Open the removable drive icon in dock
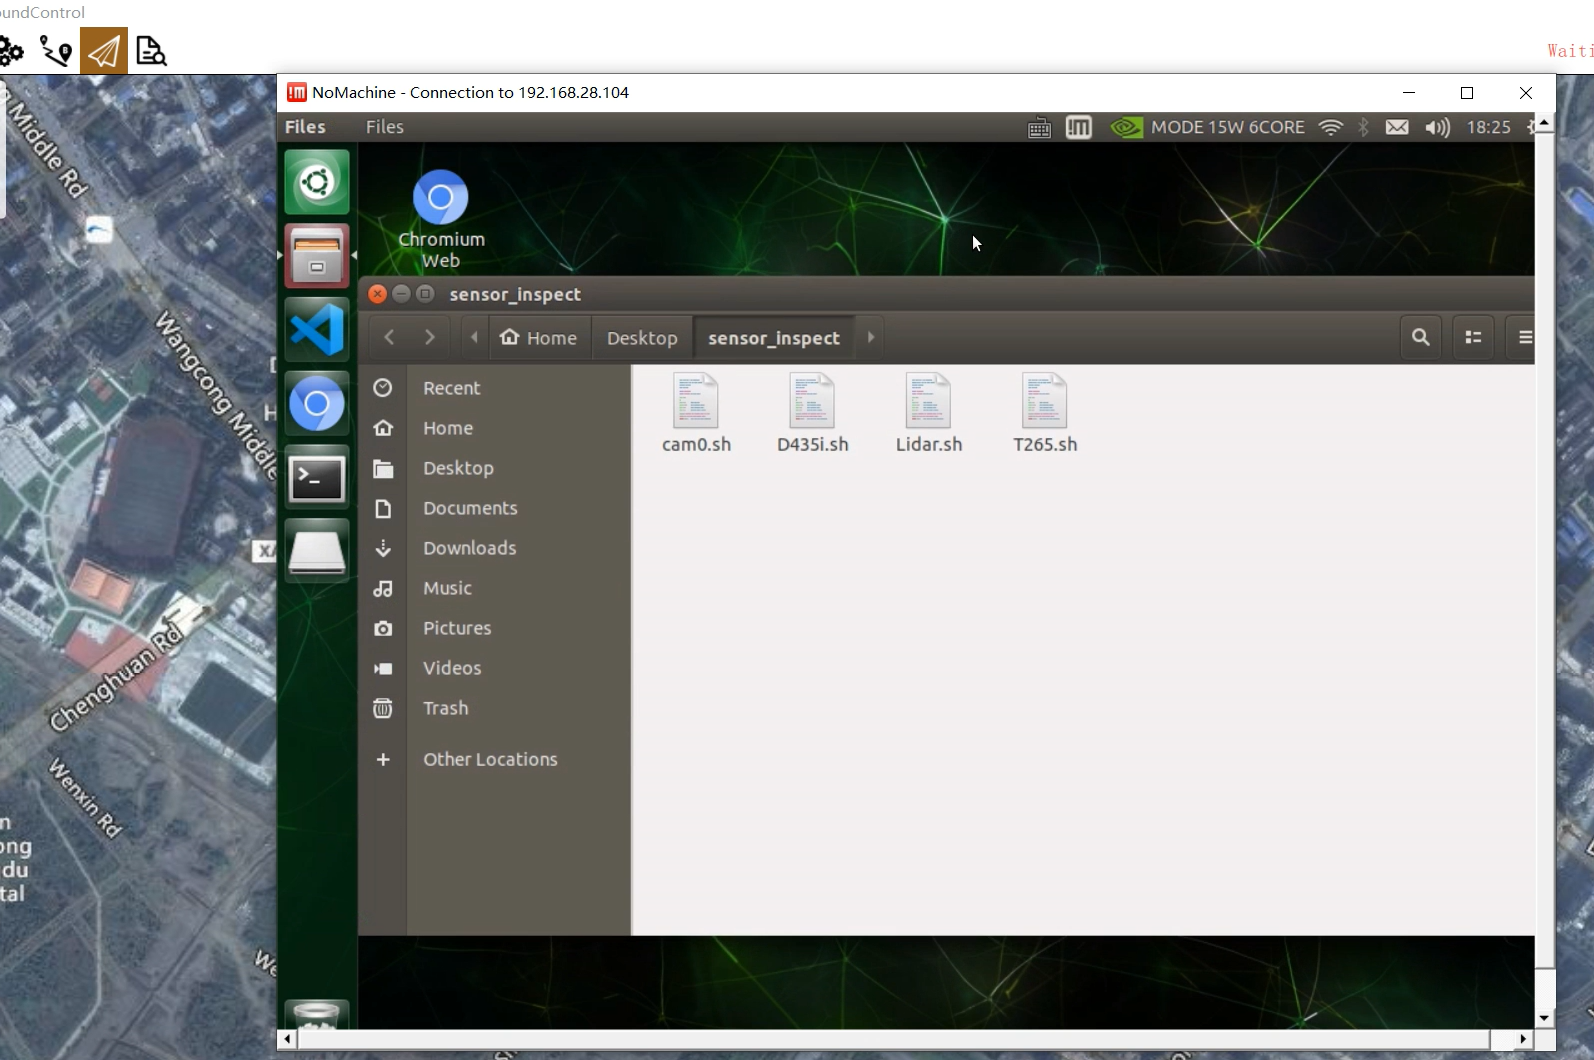The width and height of the screenshot is (1594, 1060). tap(317, 551)
